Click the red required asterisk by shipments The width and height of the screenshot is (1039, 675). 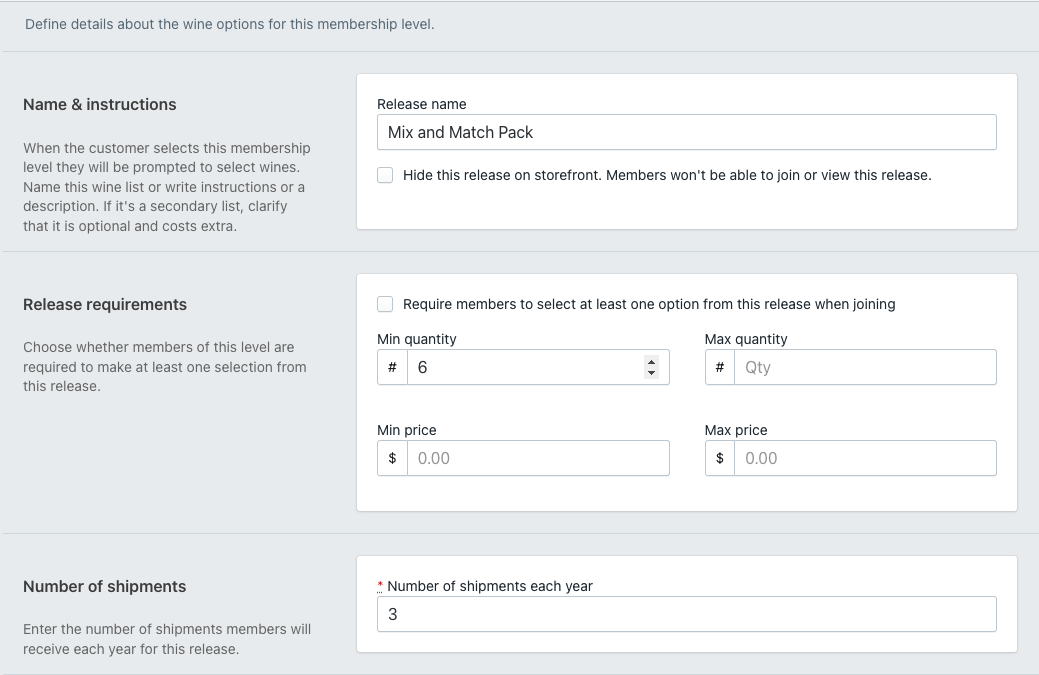click(380, 584)
